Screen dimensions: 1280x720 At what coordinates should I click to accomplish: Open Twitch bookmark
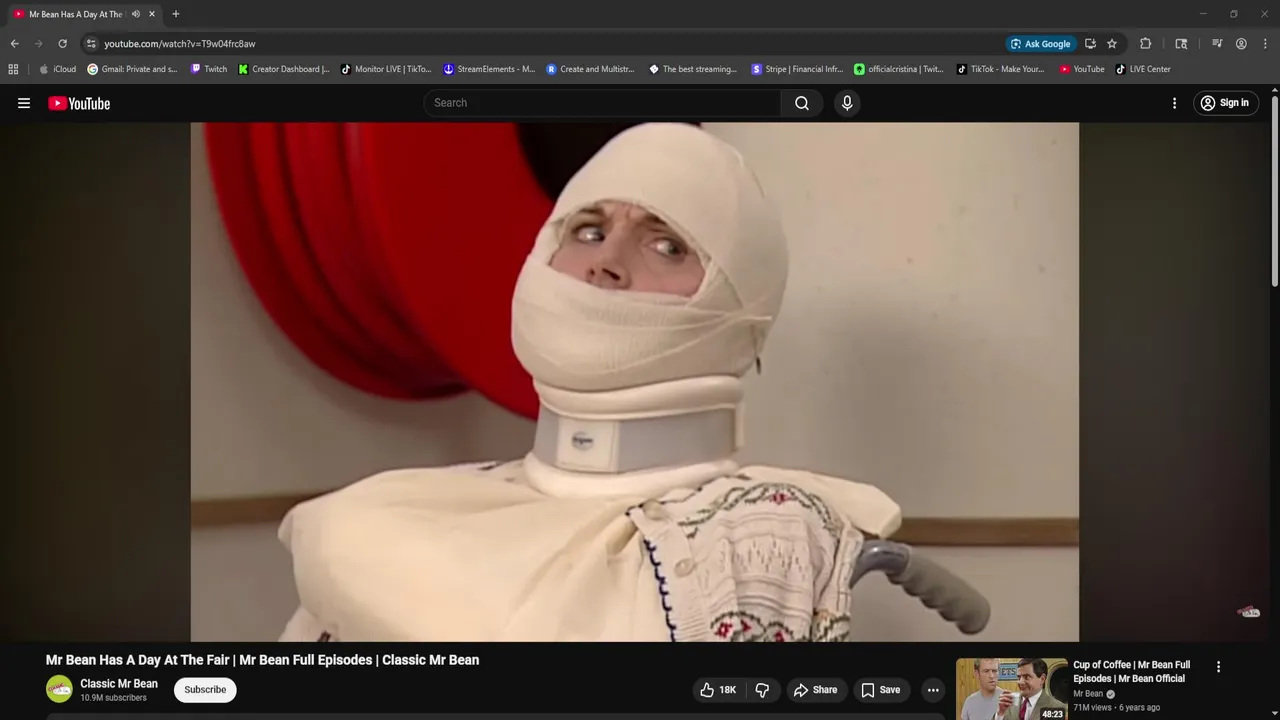[209, 69]
